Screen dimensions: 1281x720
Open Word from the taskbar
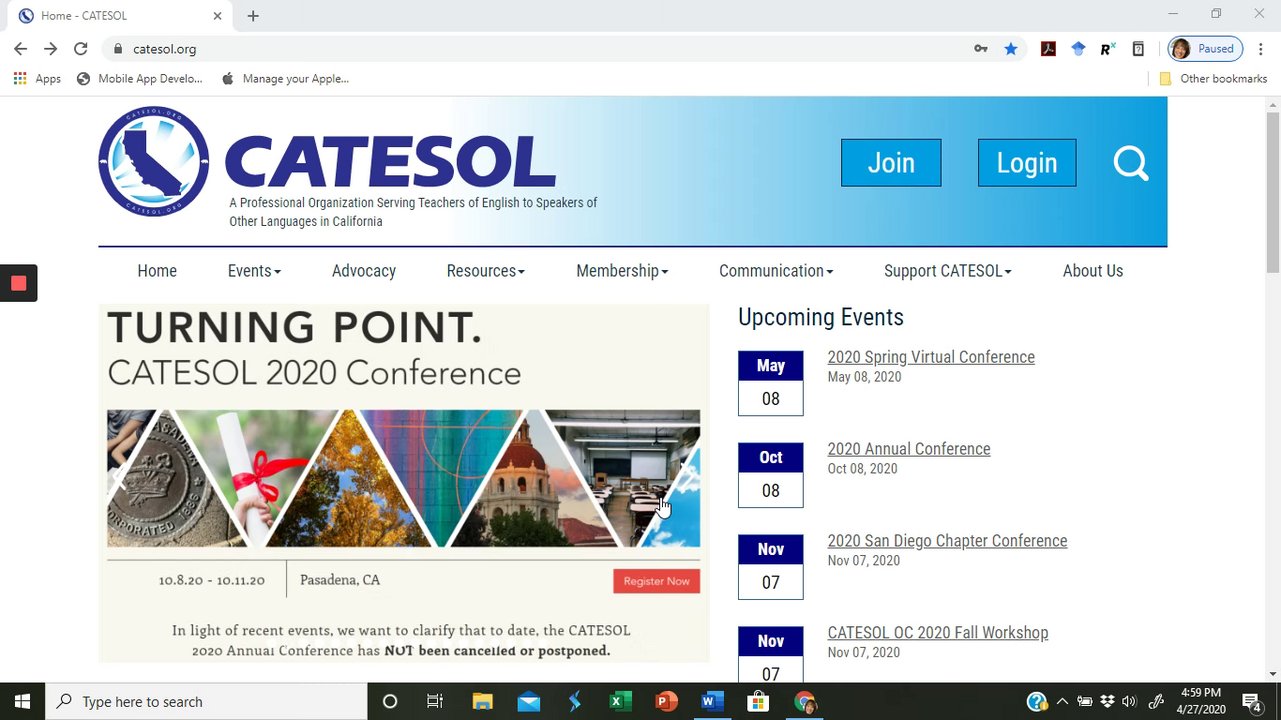pos(712,701)
